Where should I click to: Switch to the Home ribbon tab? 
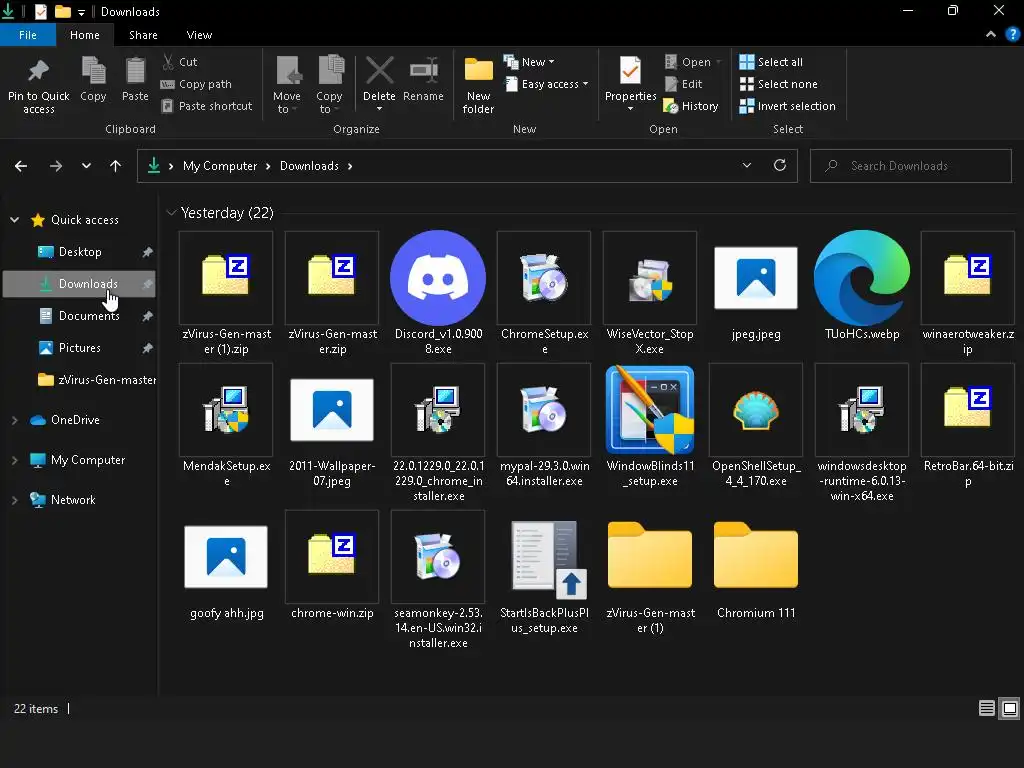pos(85,35)
